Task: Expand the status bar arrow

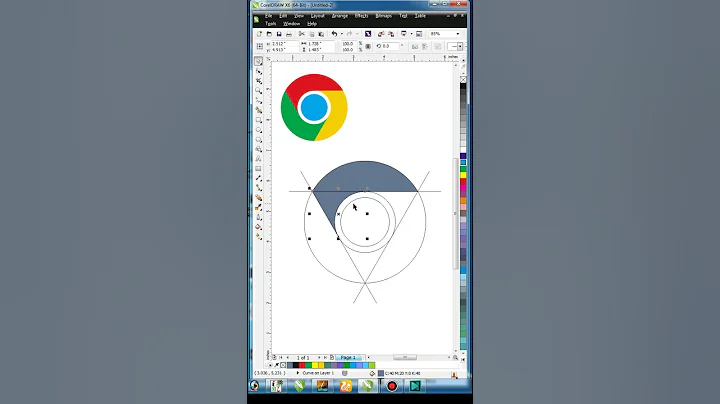Action: (298, 373)
